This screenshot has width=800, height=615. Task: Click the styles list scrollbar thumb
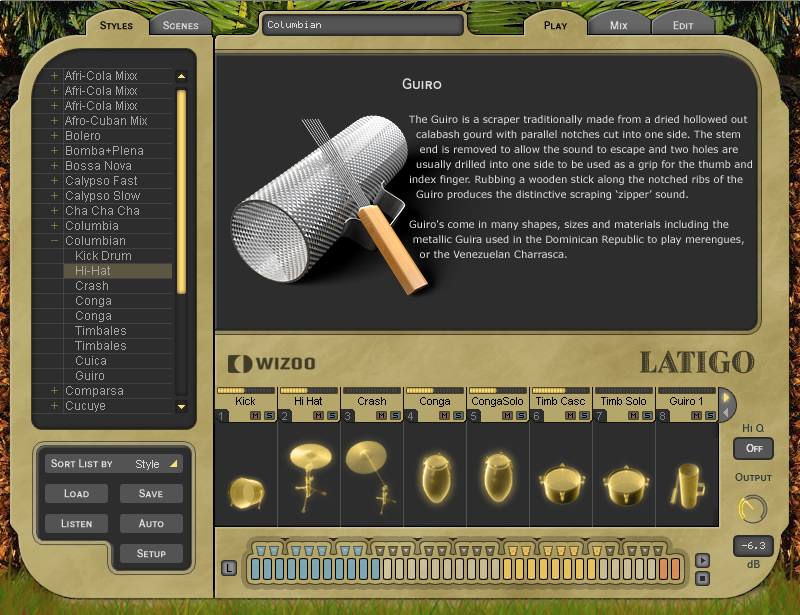pos(181,191)
